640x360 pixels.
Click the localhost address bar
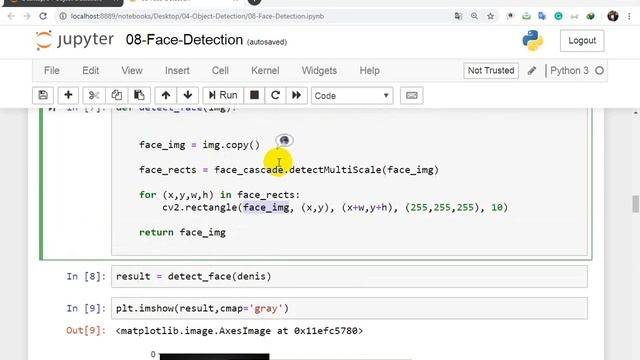(197, 16)
